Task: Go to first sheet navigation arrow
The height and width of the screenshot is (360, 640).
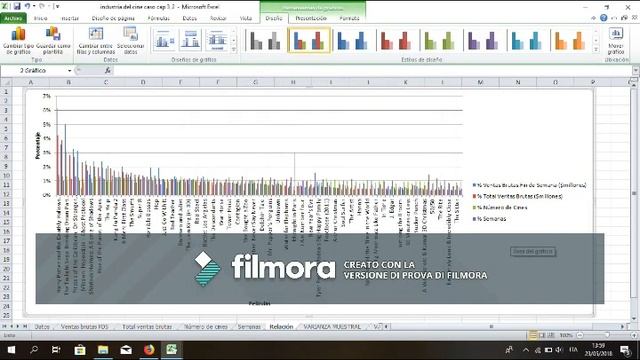Action: coord(4,327)
